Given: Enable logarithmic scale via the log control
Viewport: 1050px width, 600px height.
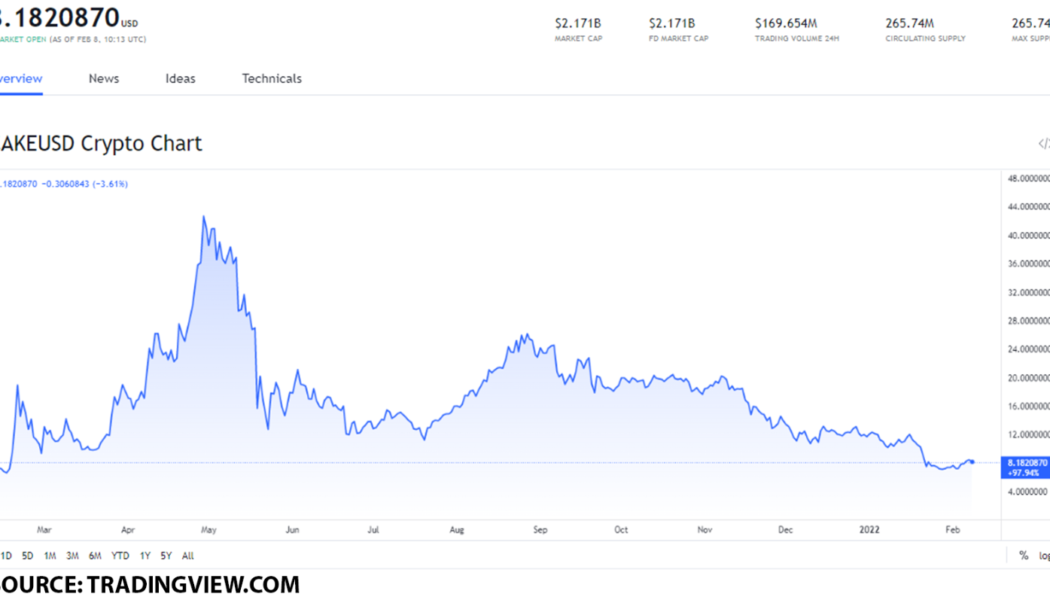Looking at the screenshot, I should click(x=1046, y=555).
